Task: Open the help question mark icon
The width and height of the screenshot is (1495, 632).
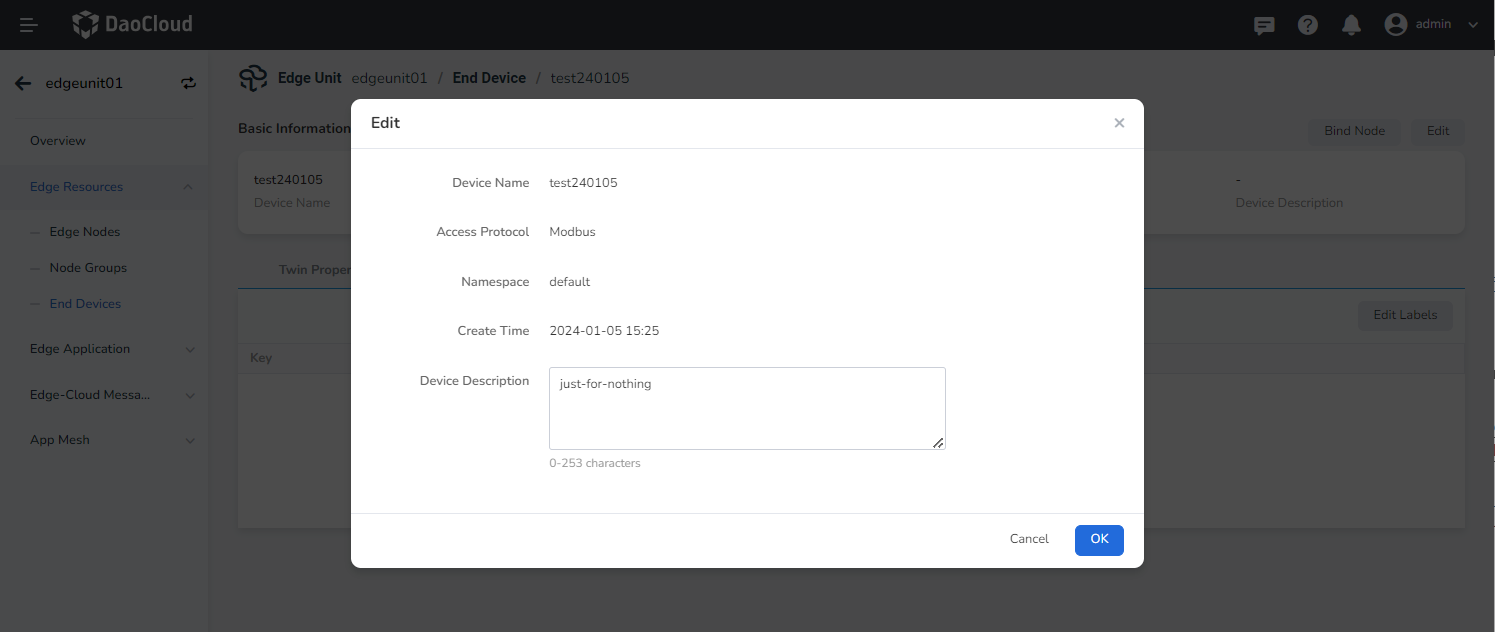Action: 1308,25
